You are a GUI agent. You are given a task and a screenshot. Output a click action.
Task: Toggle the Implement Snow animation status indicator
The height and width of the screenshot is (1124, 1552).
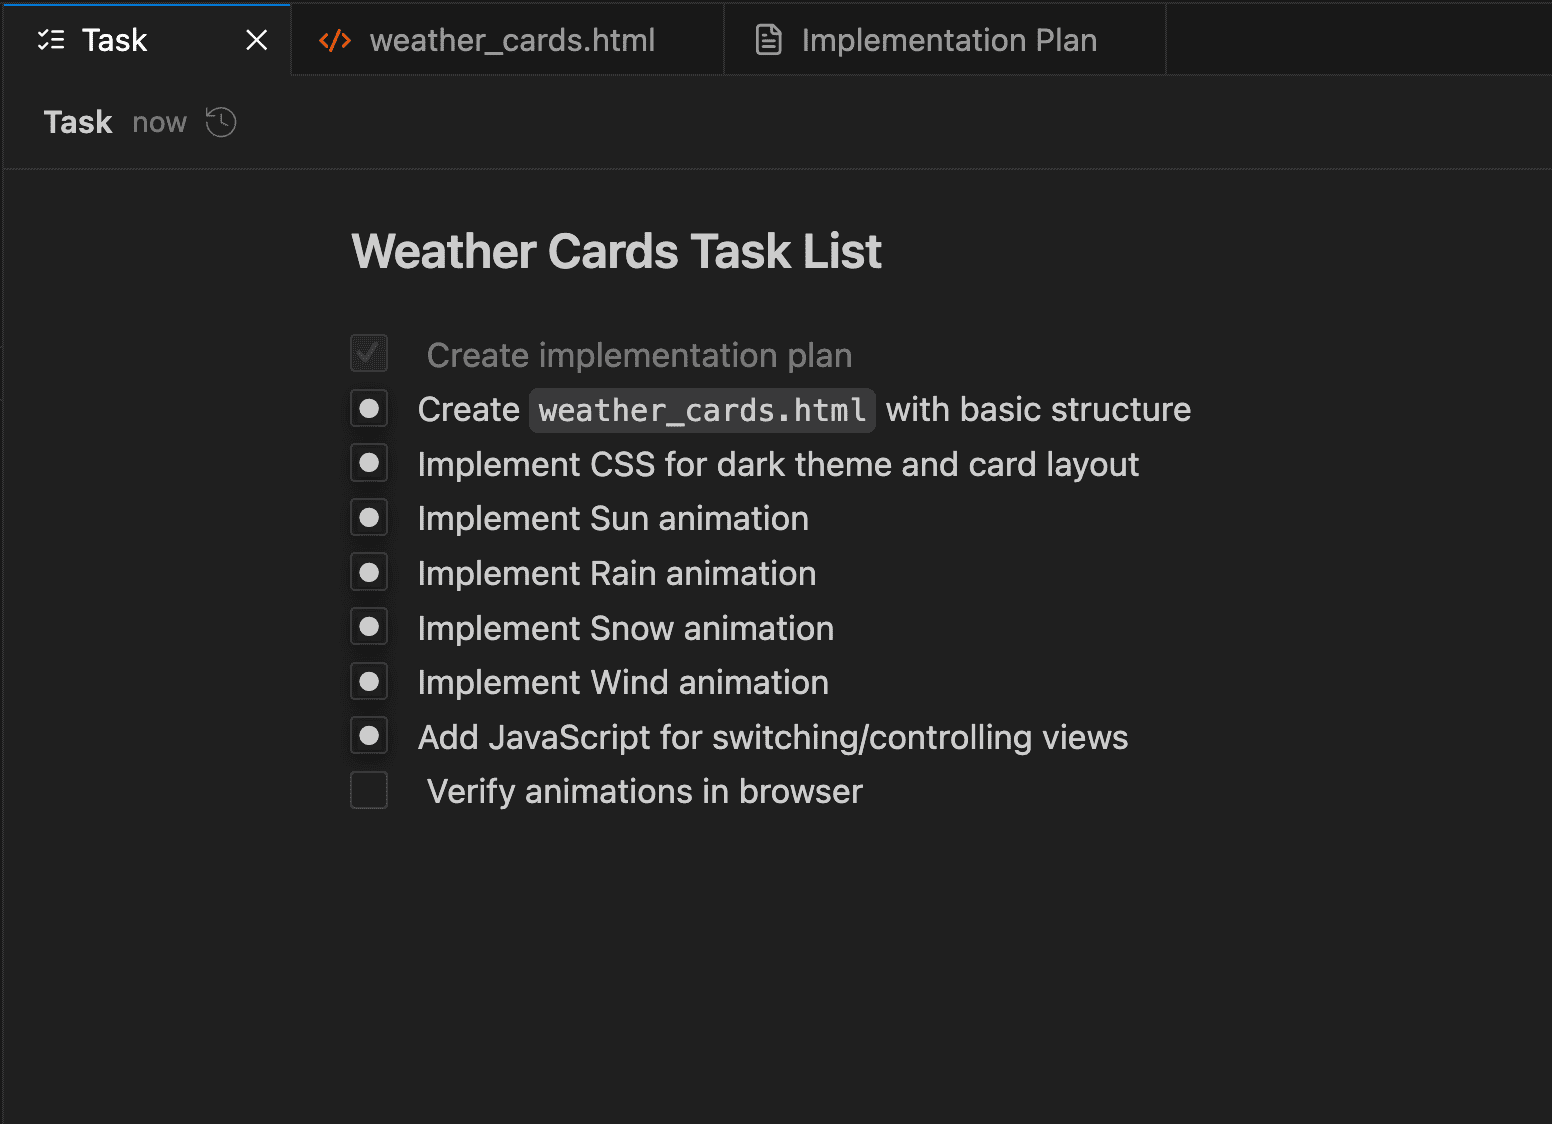[369, 626]
